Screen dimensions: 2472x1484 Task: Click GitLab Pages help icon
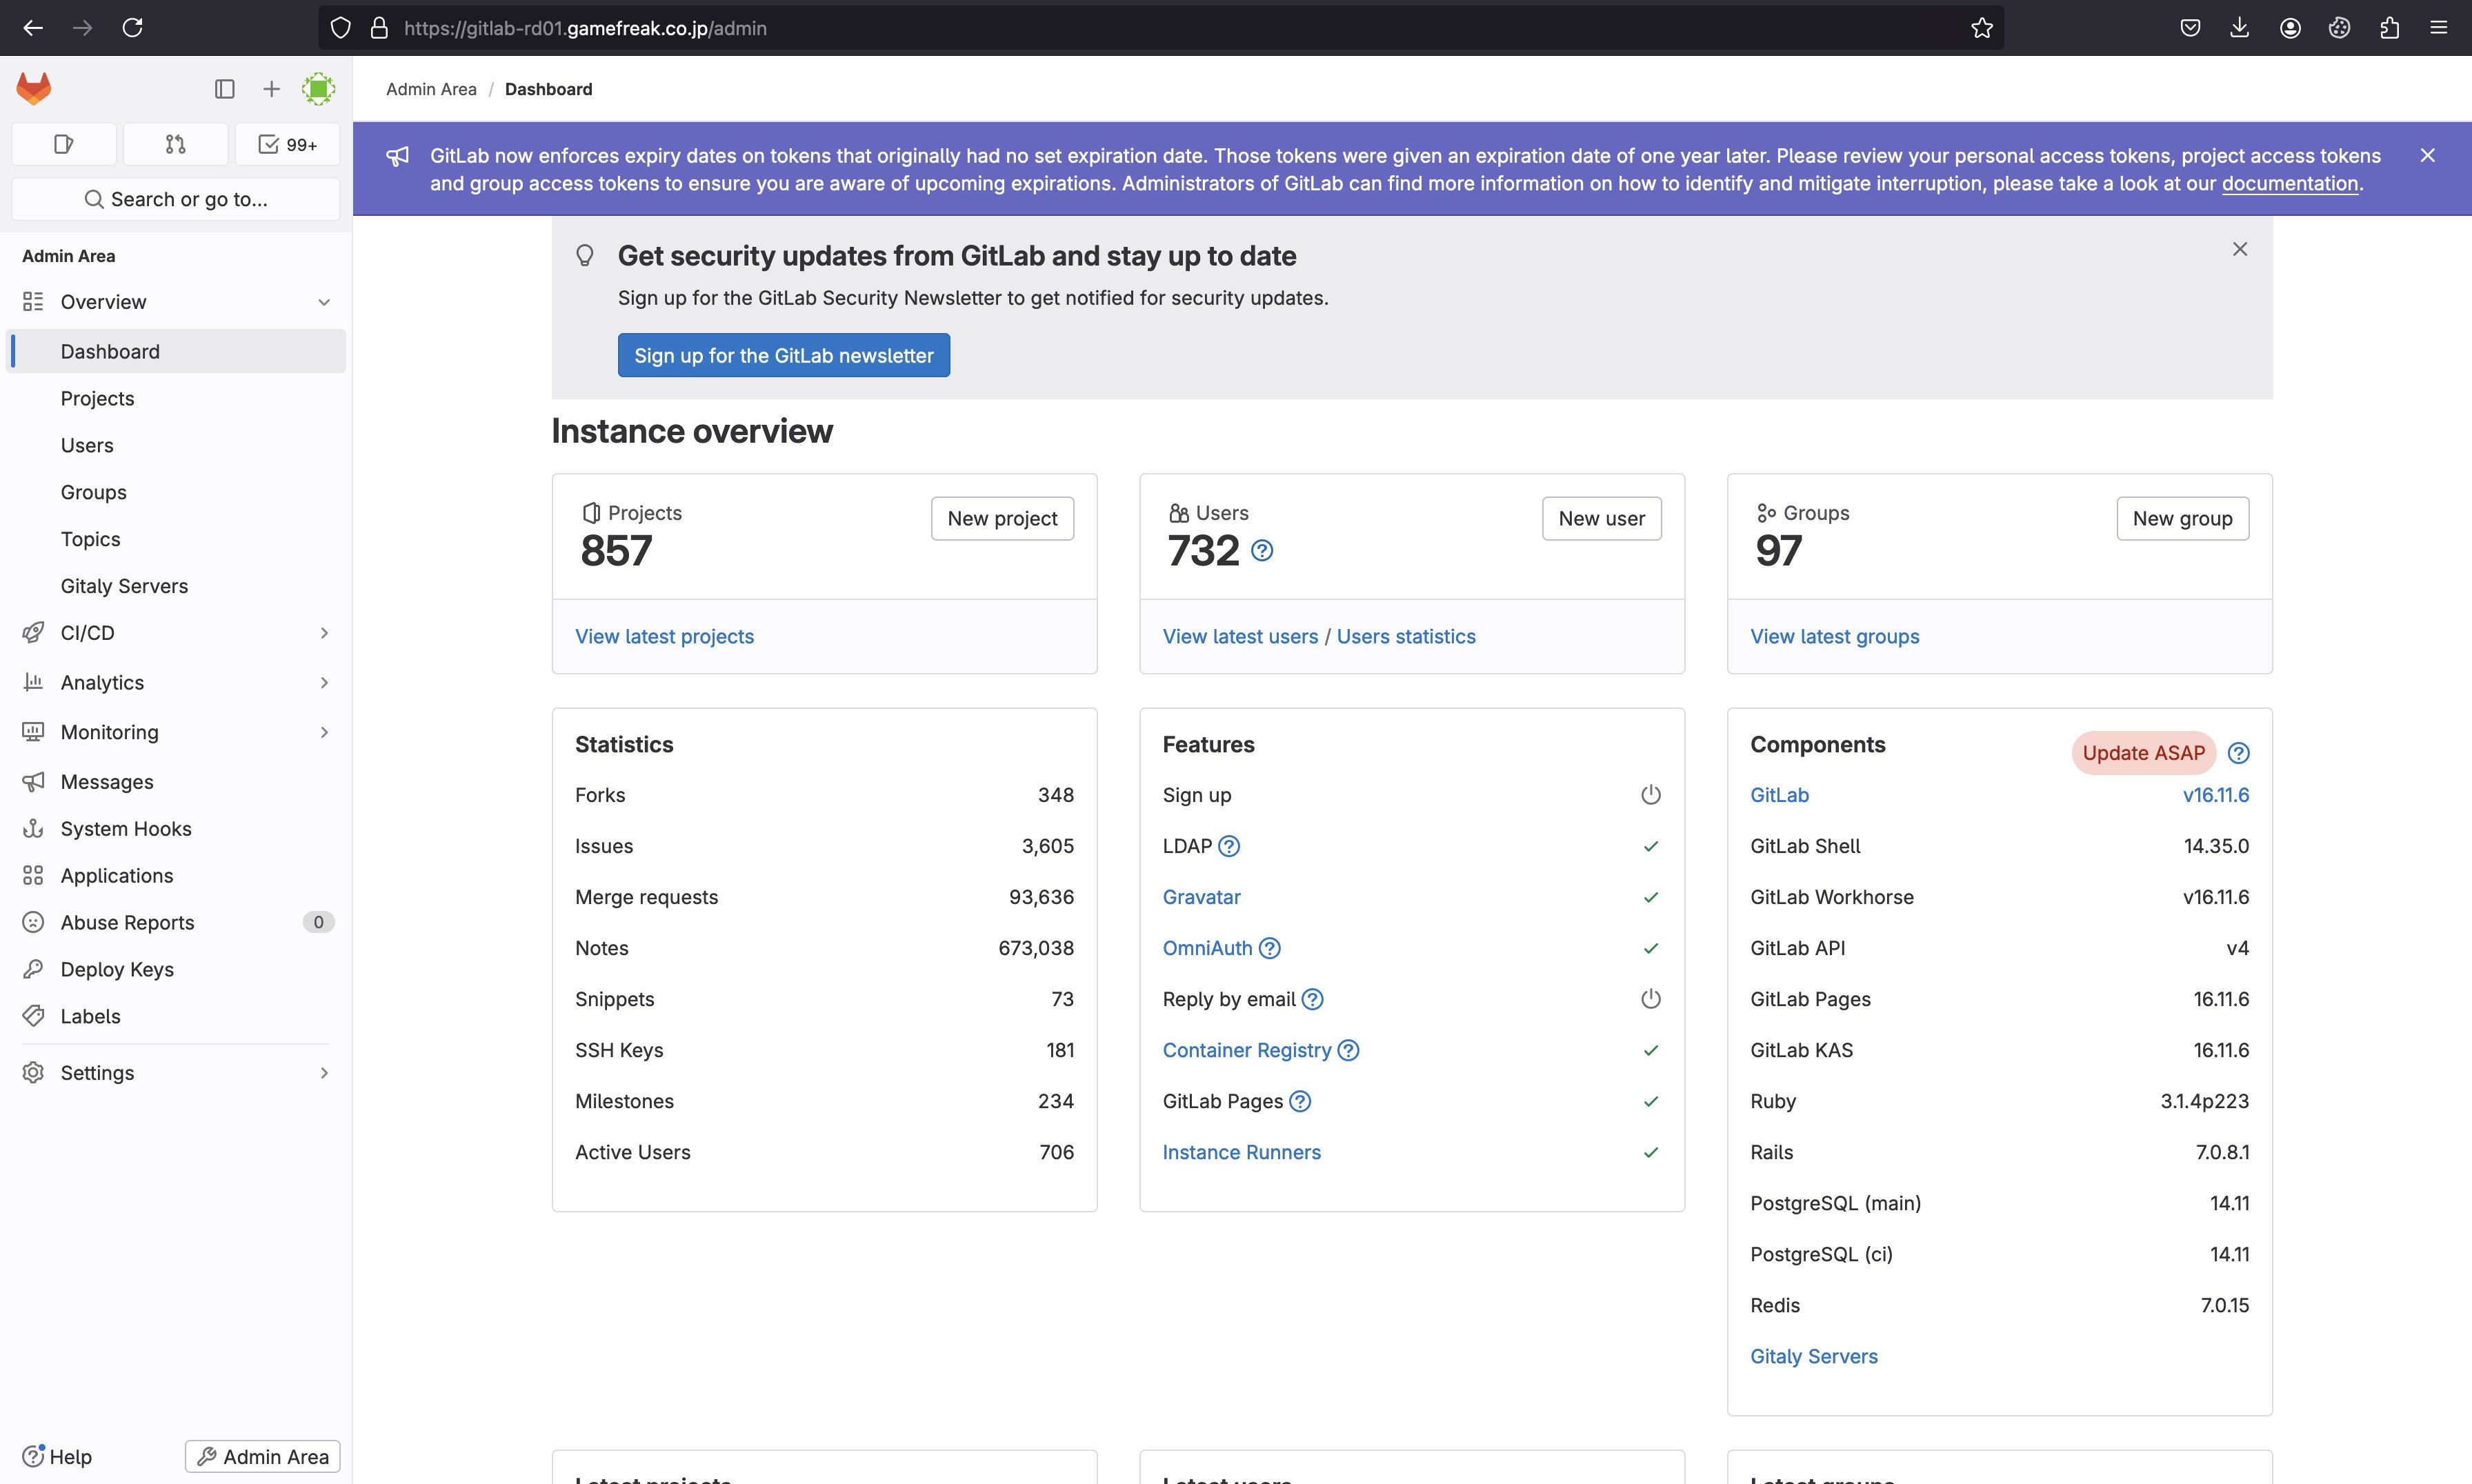point(1300,1101)
